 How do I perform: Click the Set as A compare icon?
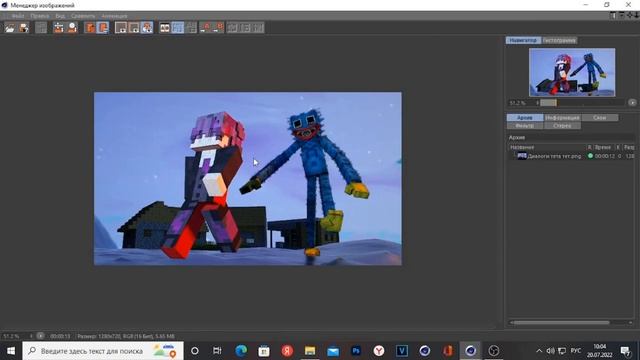coord(205,28)
